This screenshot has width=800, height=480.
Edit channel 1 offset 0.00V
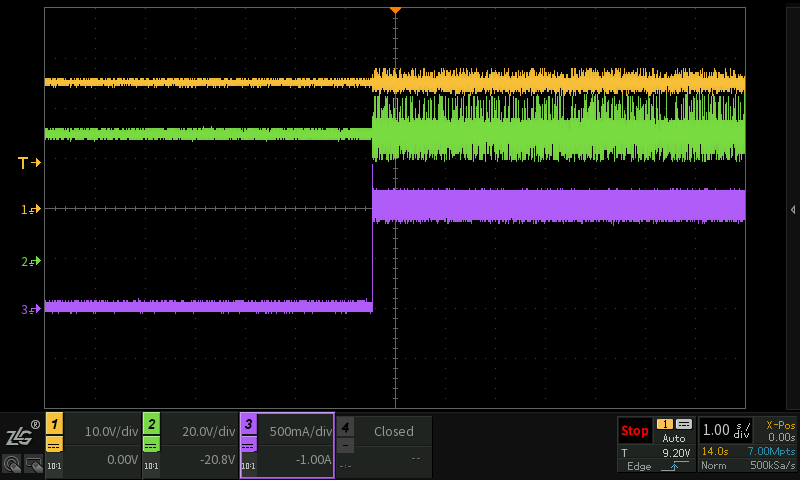[x=122, y=460]
